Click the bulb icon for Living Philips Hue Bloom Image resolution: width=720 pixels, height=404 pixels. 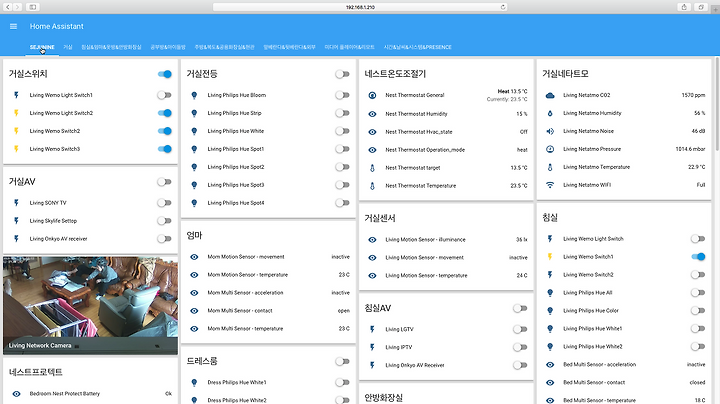click(194, 95)
